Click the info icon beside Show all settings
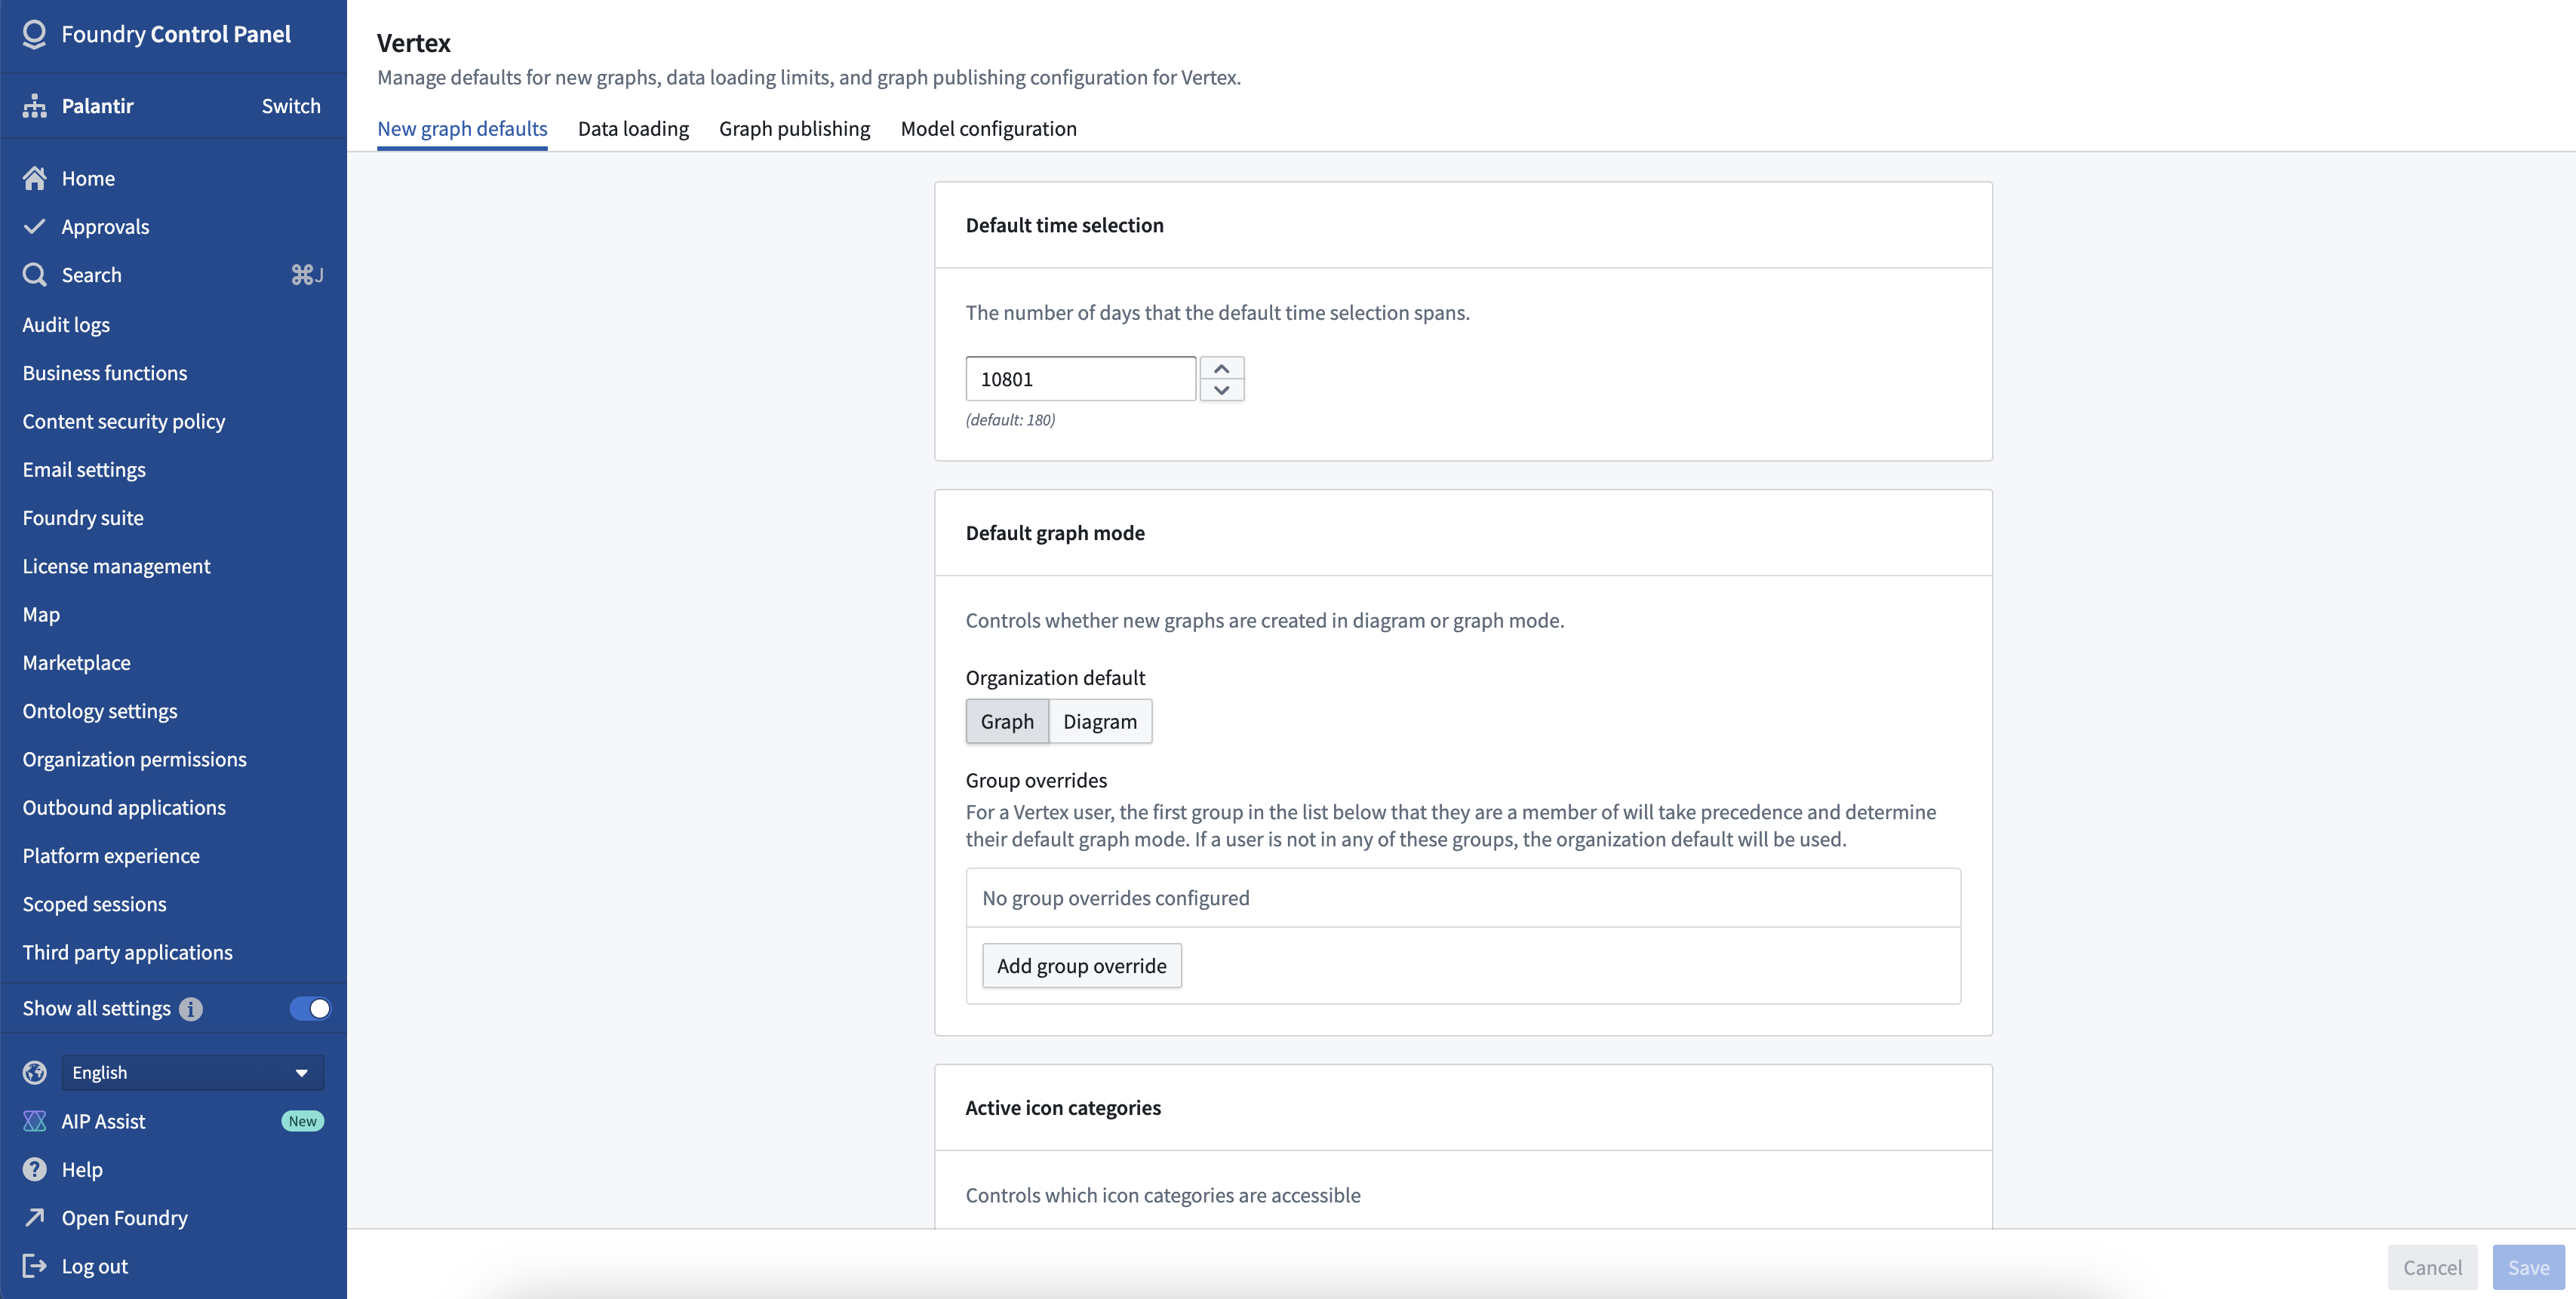This screenshot has height=1299, width=2576. pyautogui.click(x=191, y=1009)
